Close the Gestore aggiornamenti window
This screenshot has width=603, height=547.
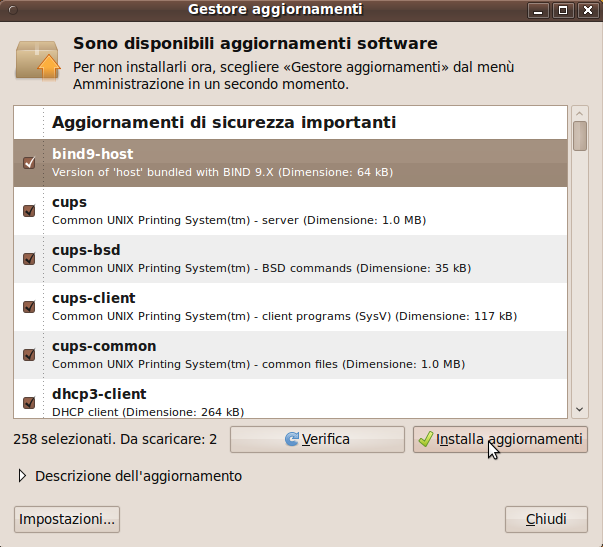(588, 10)
